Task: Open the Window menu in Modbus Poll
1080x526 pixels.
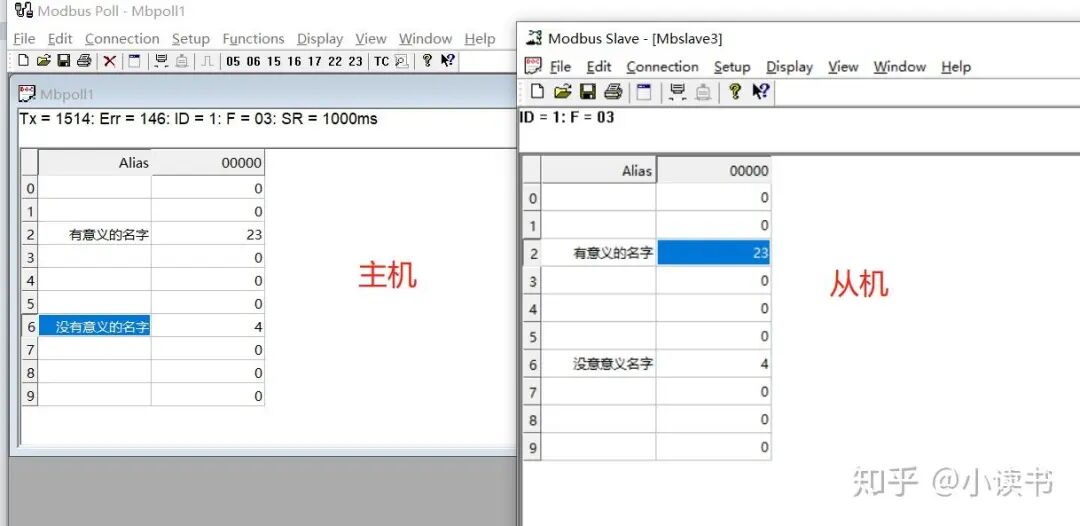Action: coord(425,39)
